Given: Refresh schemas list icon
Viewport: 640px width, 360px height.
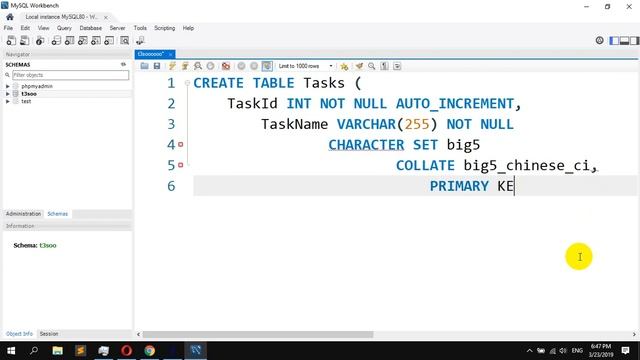Looking at the screenshot, I should 123,64.
